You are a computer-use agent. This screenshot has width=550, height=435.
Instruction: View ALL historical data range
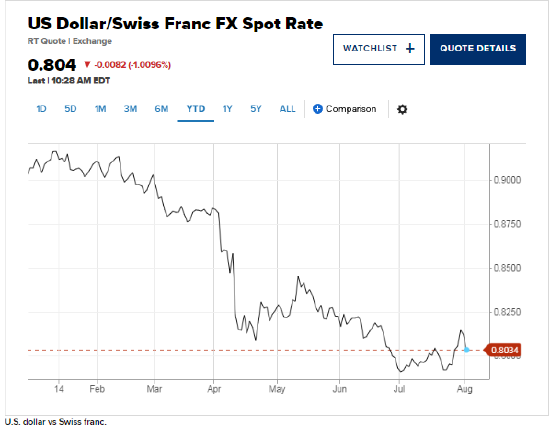point(287,109)
